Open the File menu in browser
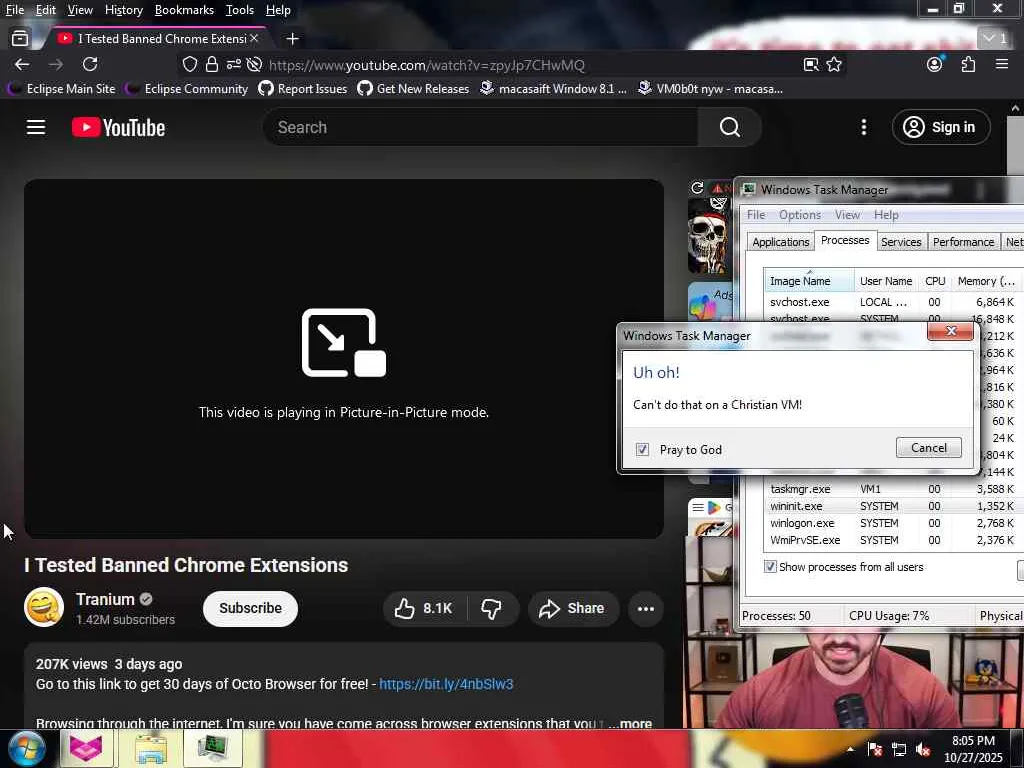 coord(14,10)
